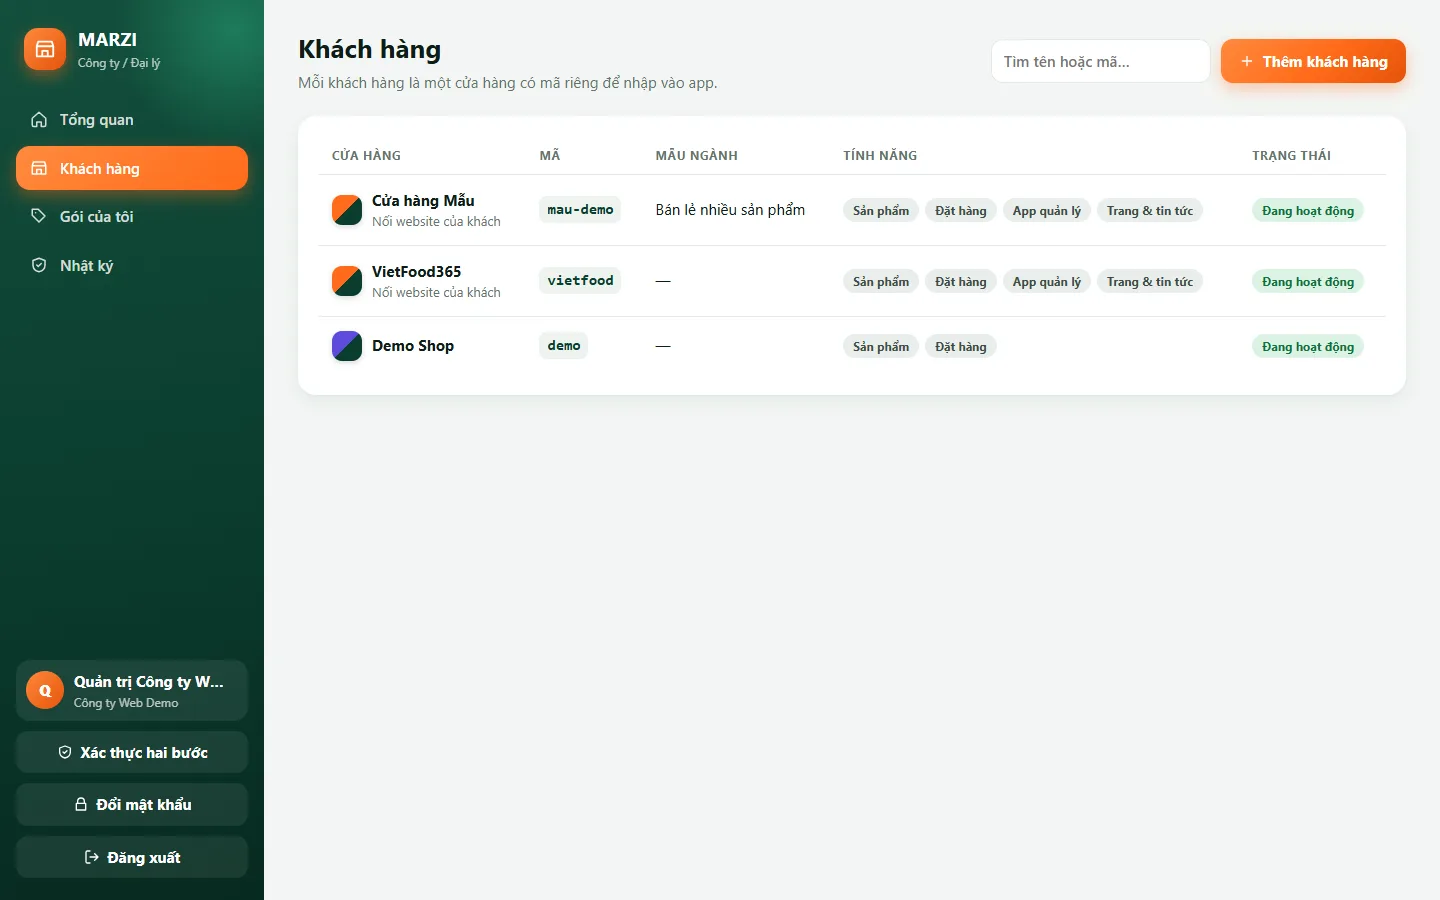The height and width of the screenshot is (900, 1440).
Task: Click Đang hoạt động status in VietFood365 row
Action: coord(1308,281)
